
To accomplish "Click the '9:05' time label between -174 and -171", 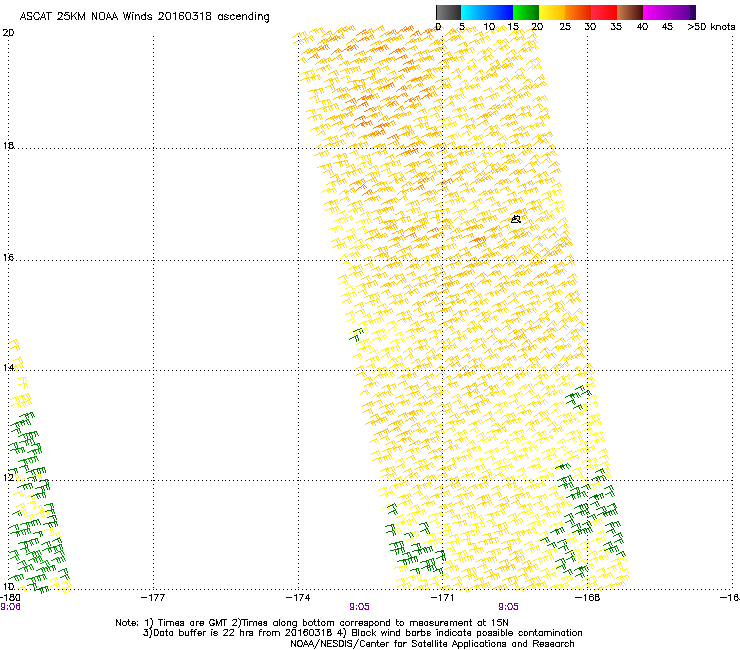I will tap(359, 607).
